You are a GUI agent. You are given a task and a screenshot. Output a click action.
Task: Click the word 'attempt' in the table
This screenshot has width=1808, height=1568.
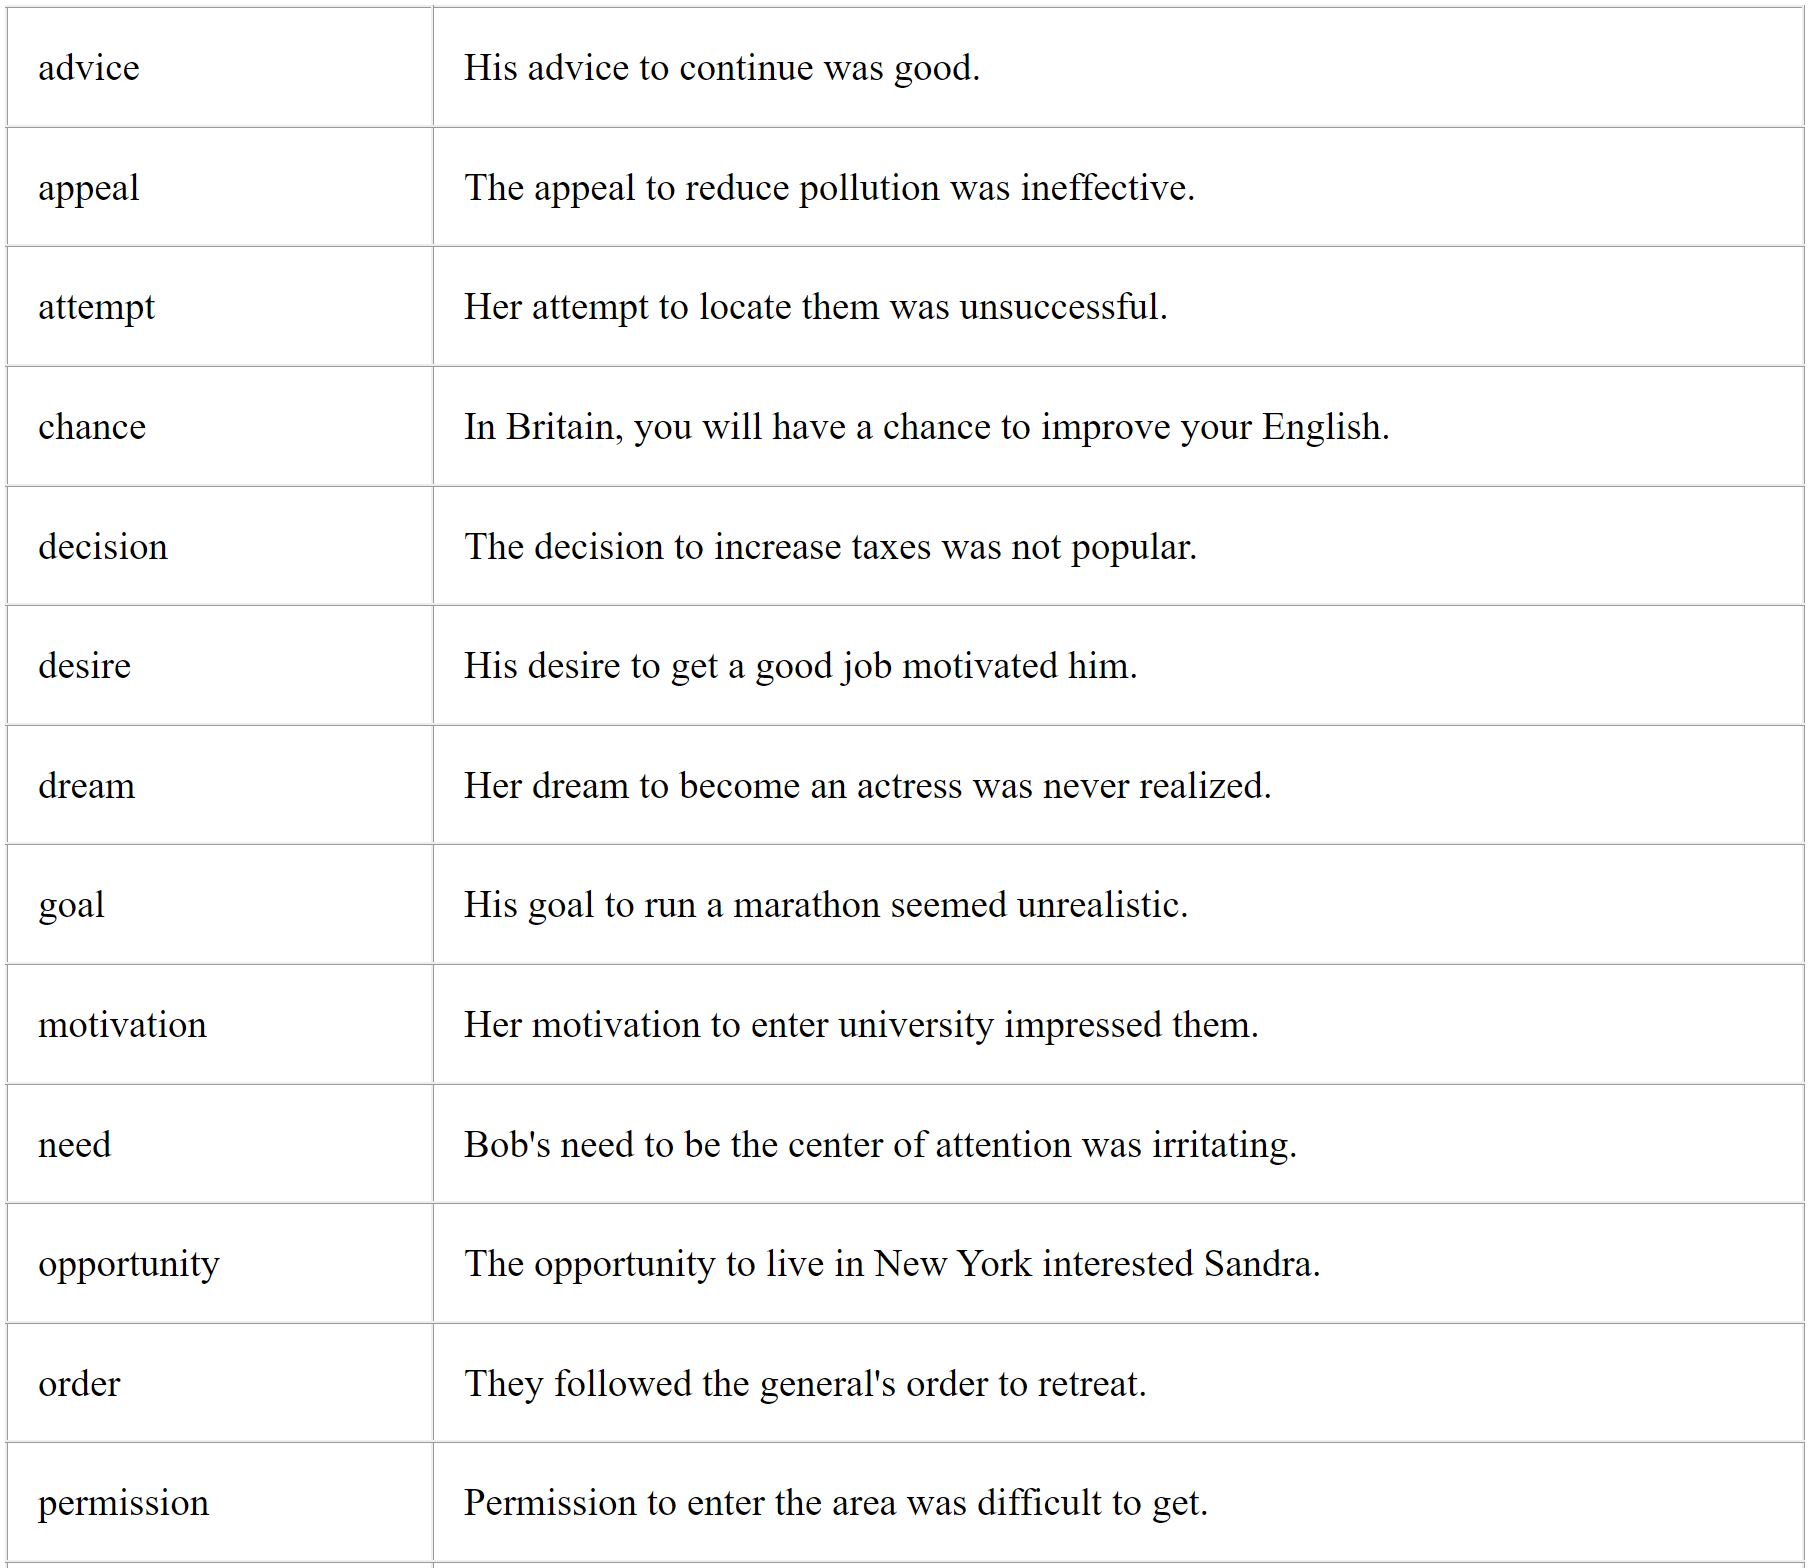click(x=96, y=307)
